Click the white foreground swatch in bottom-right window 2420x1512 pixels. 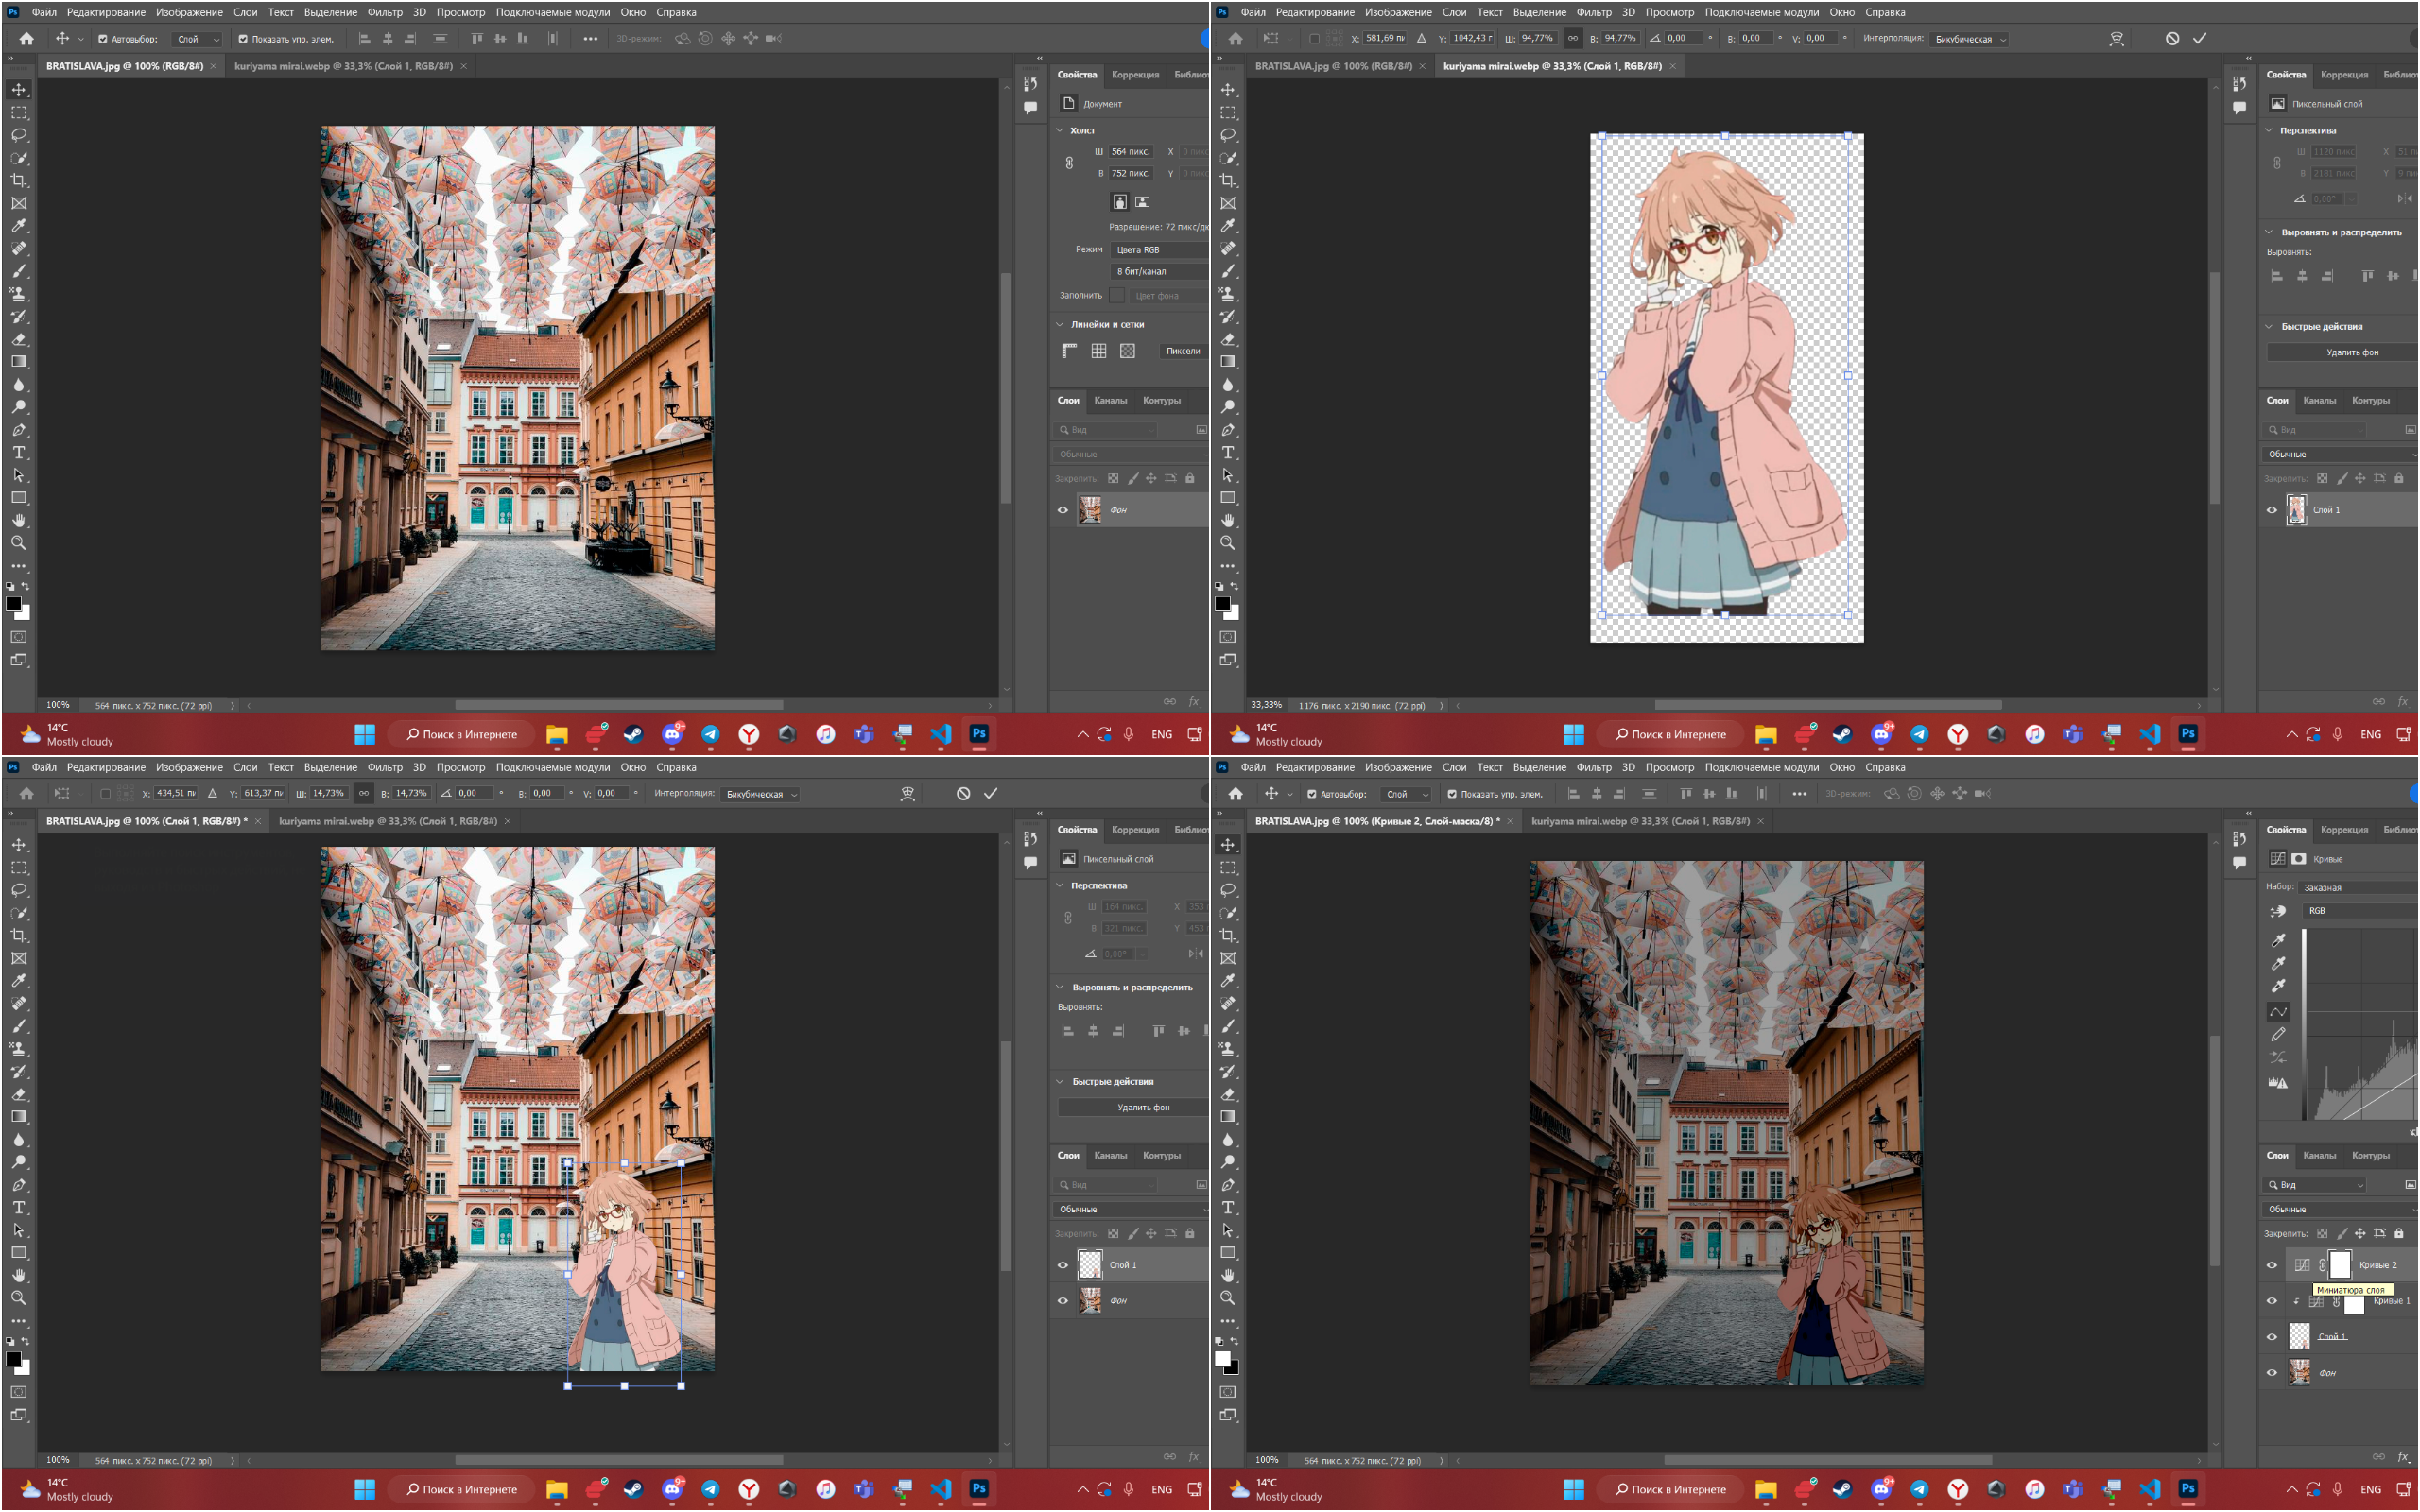pos(1222,1359)
